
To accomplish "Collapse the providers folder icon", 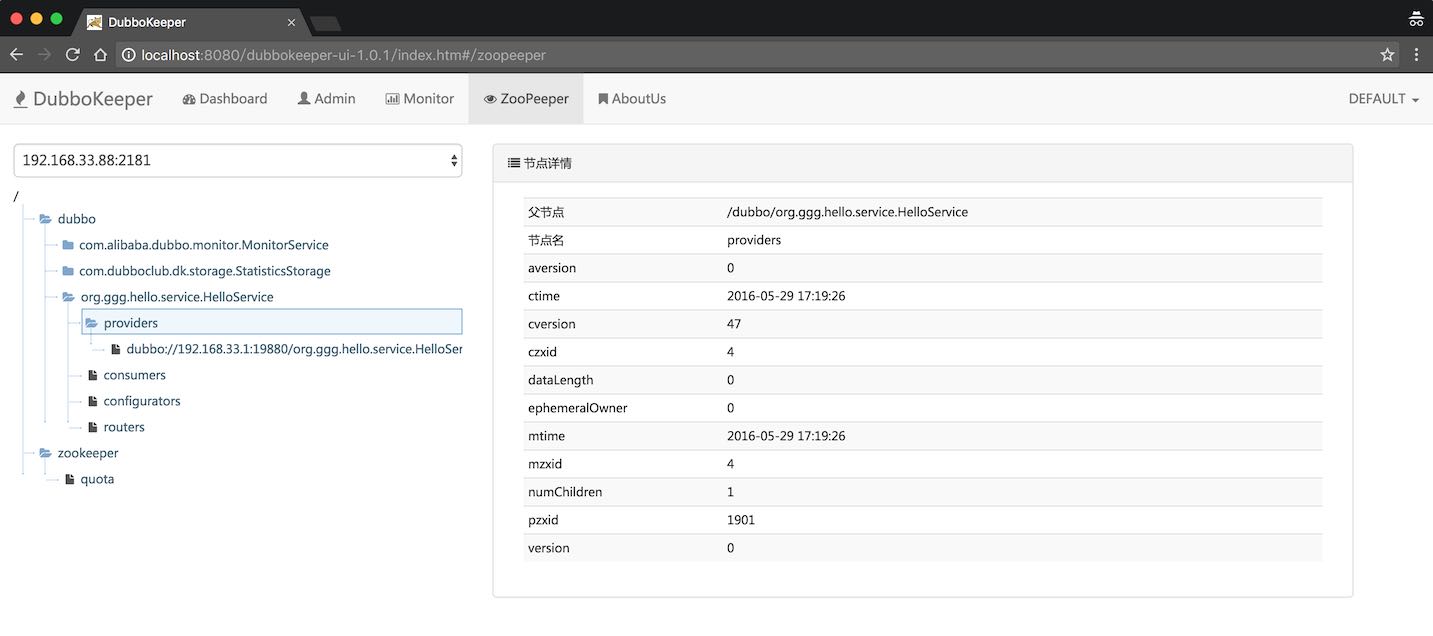I will (x=92, y=322).
